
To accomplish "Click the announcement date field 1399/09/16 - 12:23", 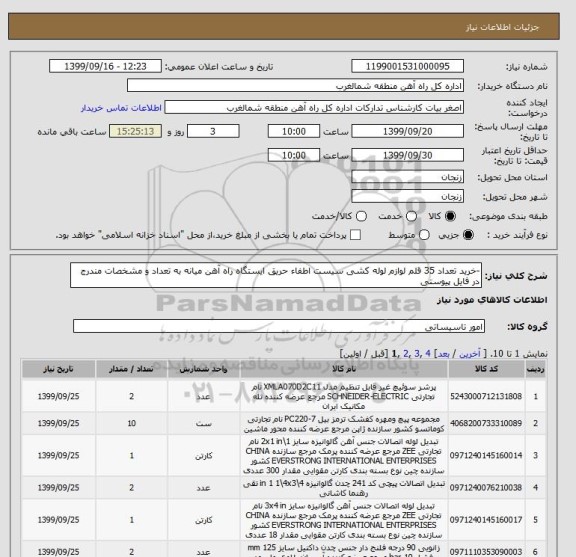I will pos(105,66).
